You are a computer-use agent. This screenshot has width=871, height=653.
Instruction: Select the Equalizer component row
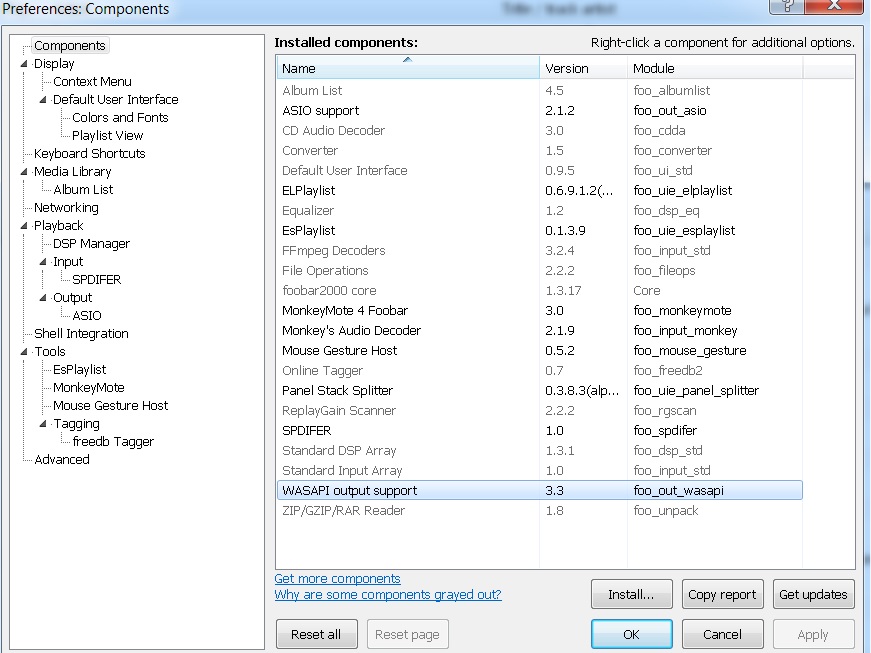[x=539, y=210]
